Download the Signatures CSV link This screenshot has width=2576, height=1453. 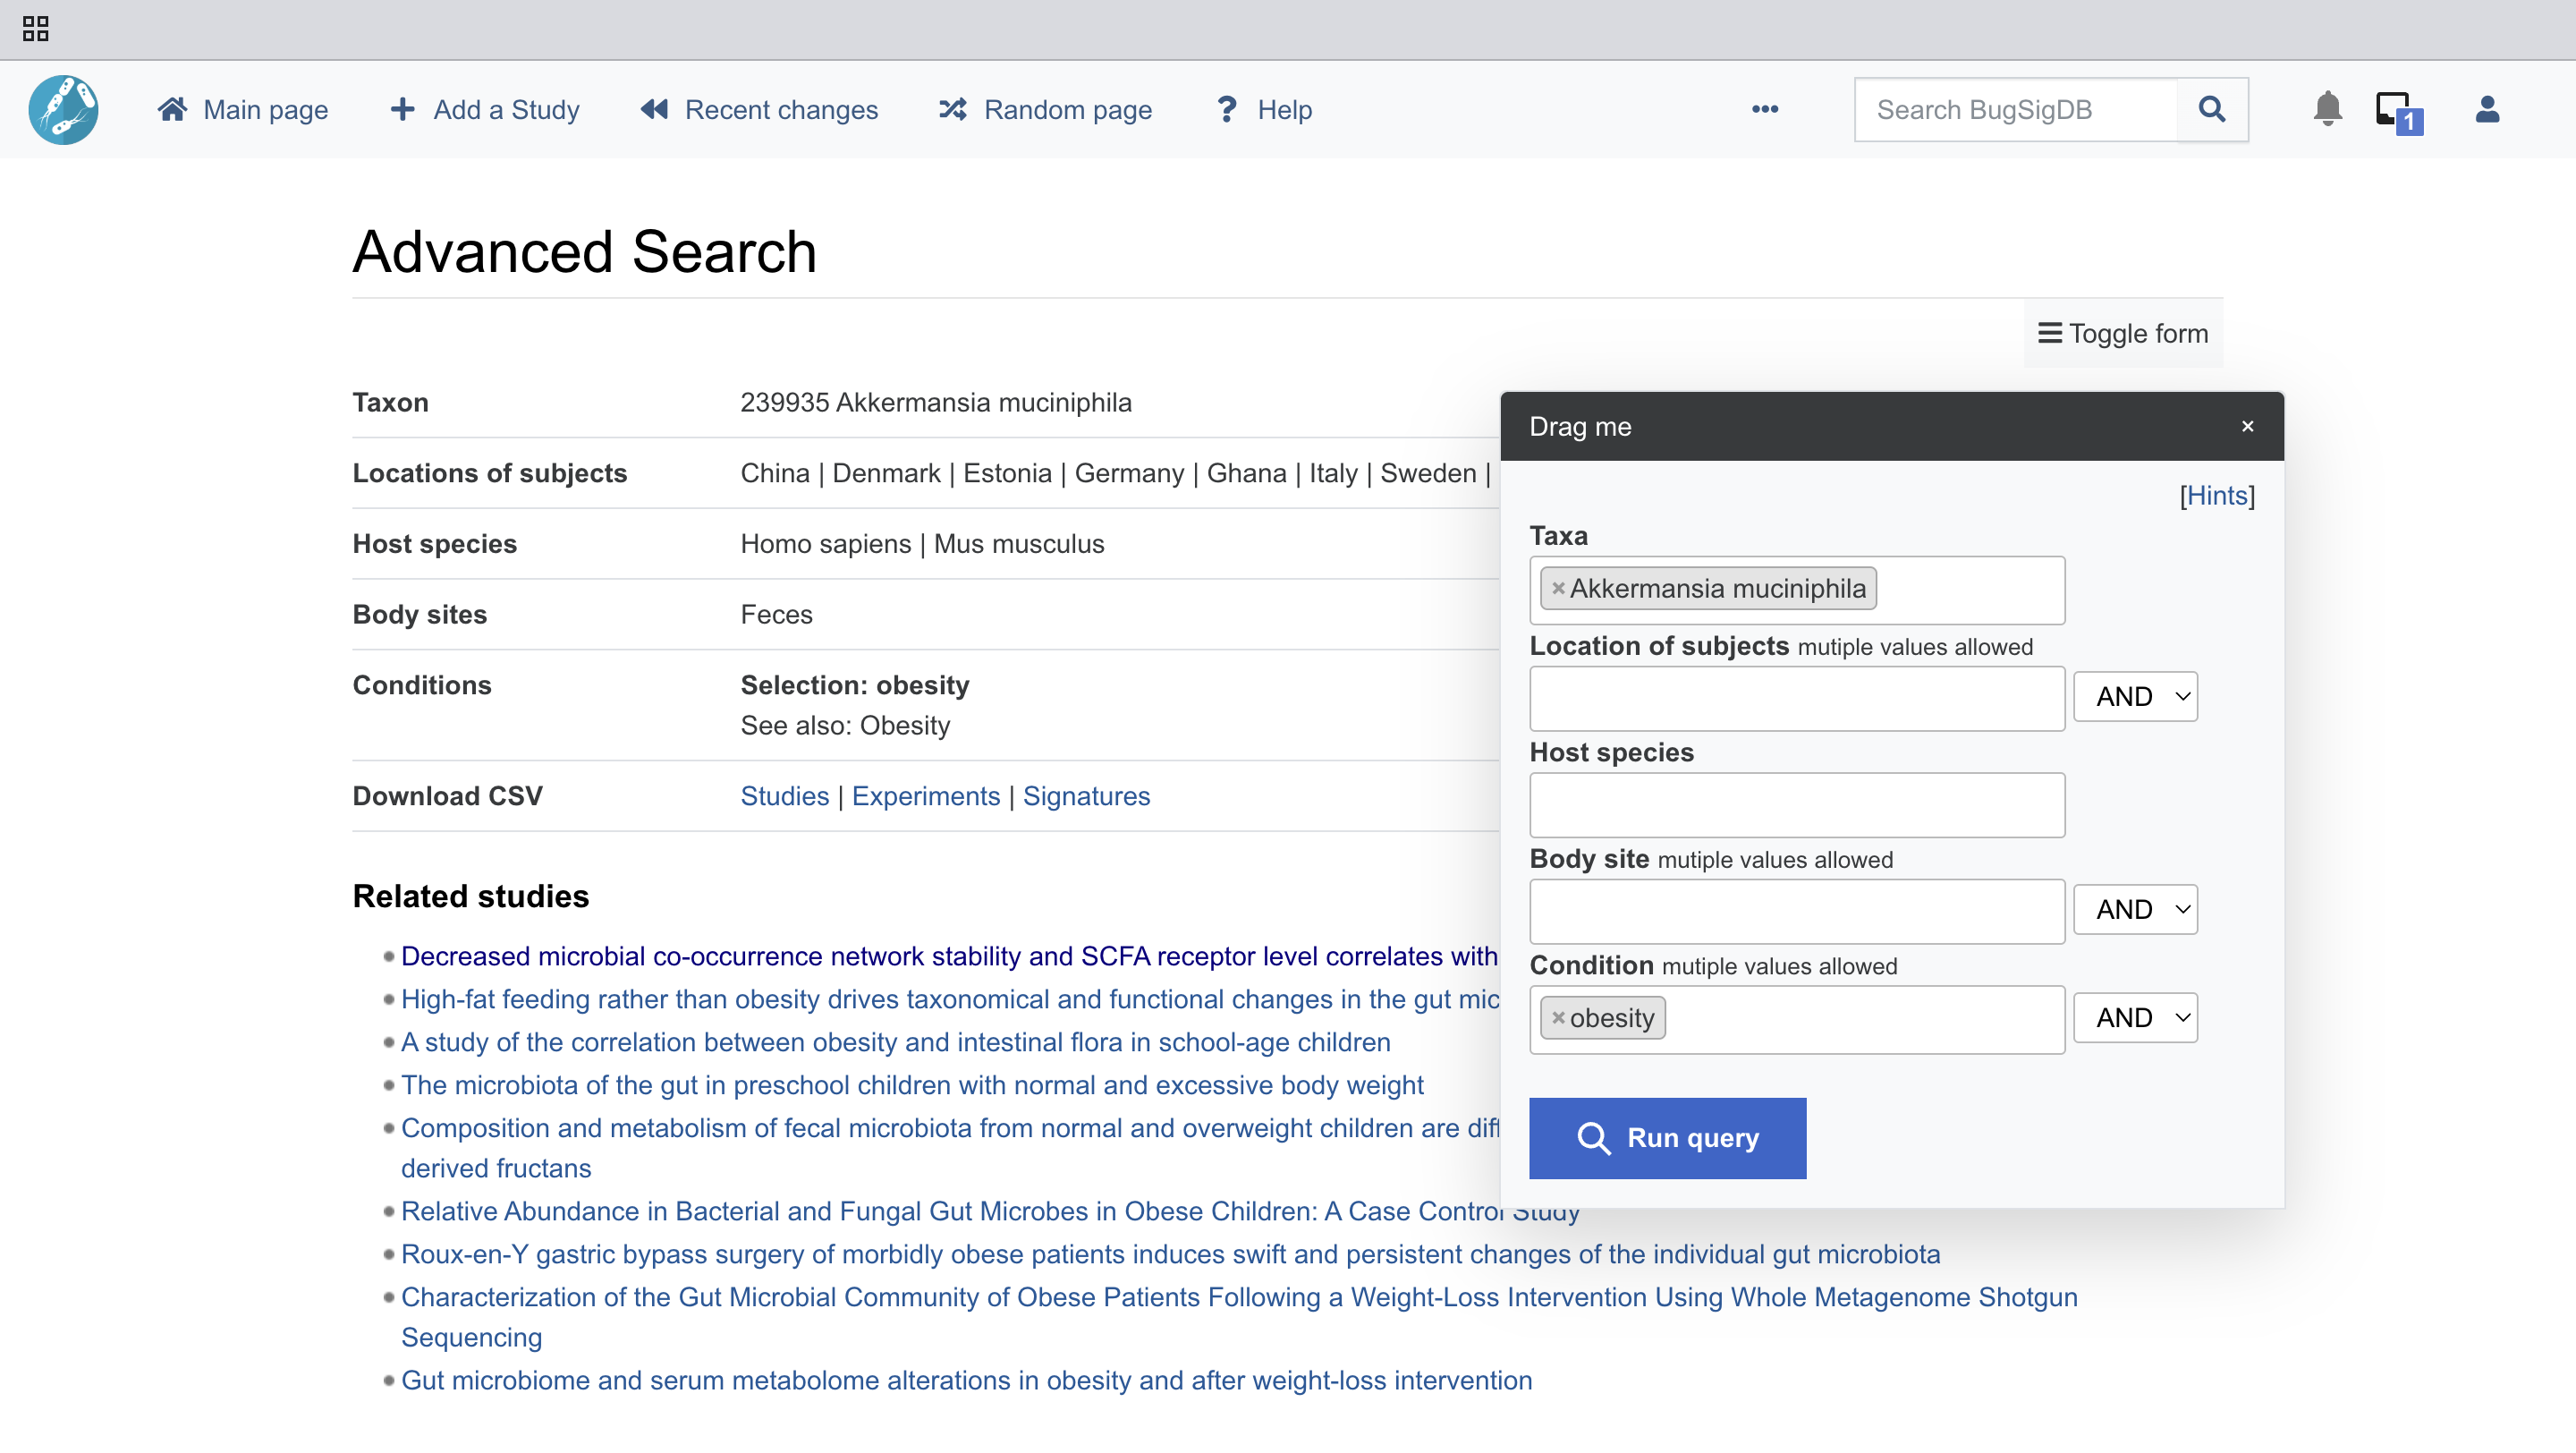1086,797
